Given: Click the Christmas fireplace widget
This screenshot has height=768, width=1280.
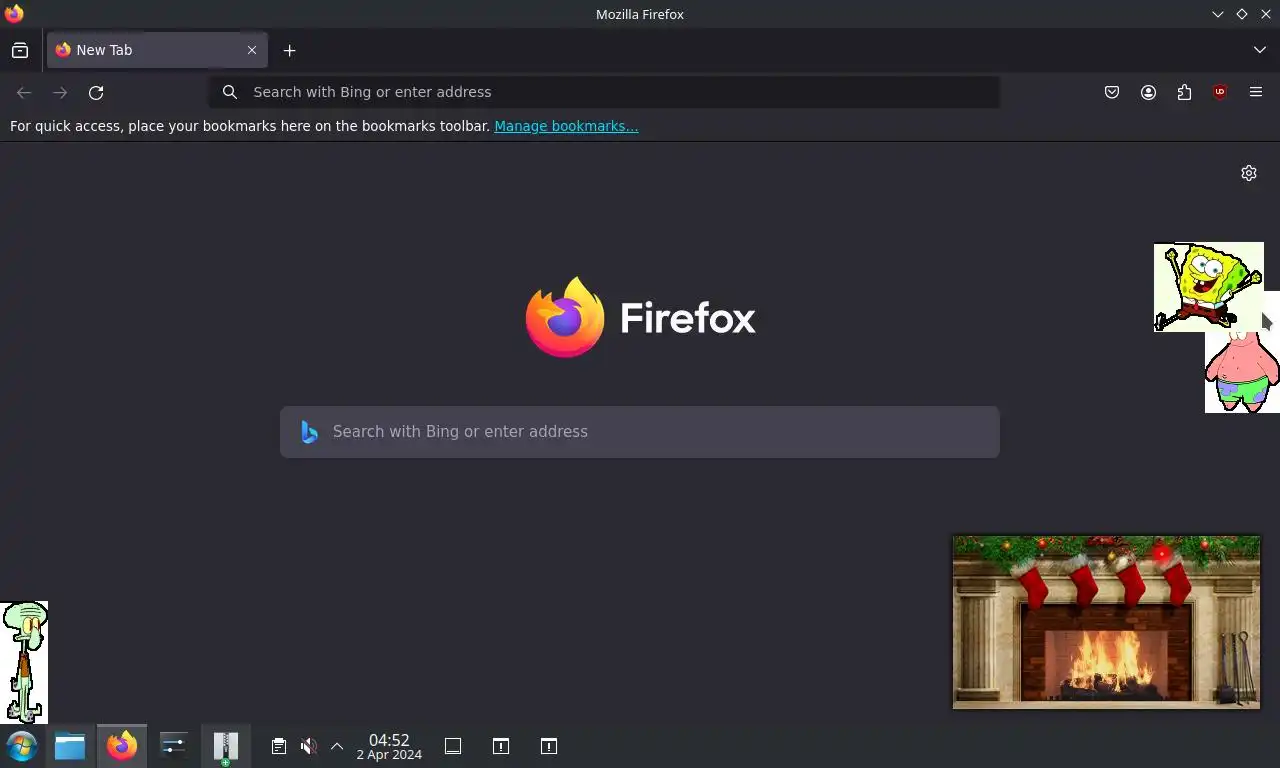Looking at the screenshot, I should pyautogui.click(x=1106, y=622).
